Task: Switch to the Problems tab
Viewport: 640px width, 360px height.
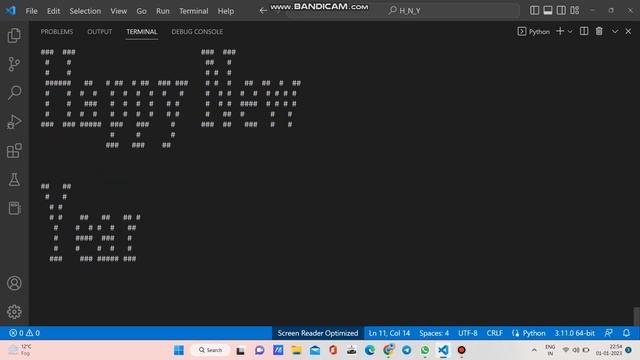Action: [57, 31]
